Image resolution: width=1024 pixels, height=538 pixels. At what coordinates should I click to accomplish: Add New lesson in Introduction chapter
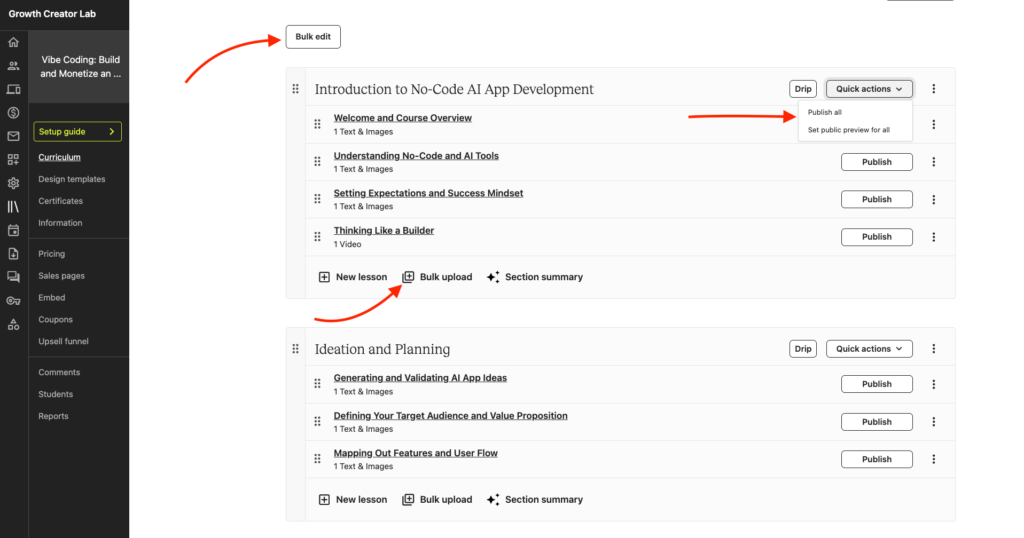pyautogui.click(x=353, y=277)
